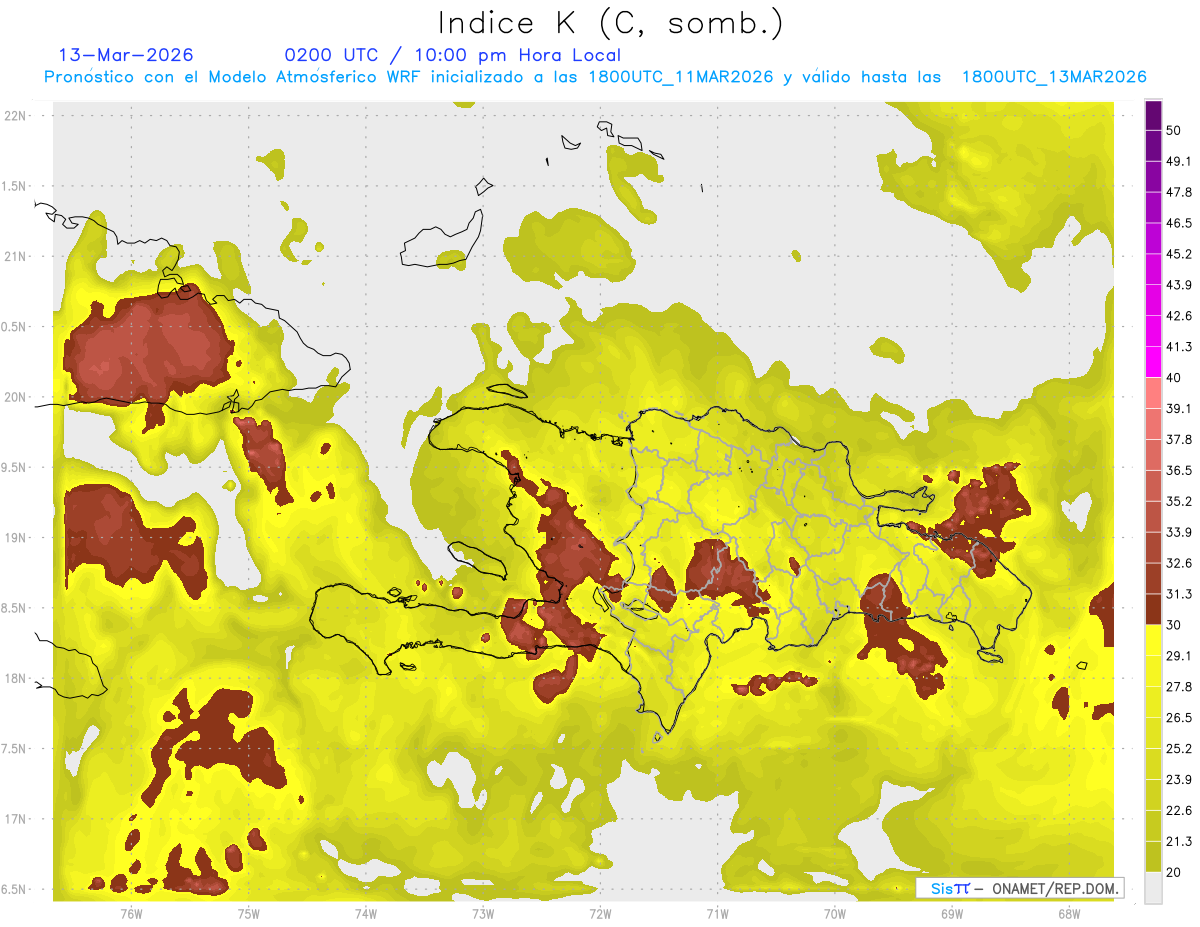1200x927 pixels.
Task: Click the colorbar value '49.1'
Action: pos(1179,161)
